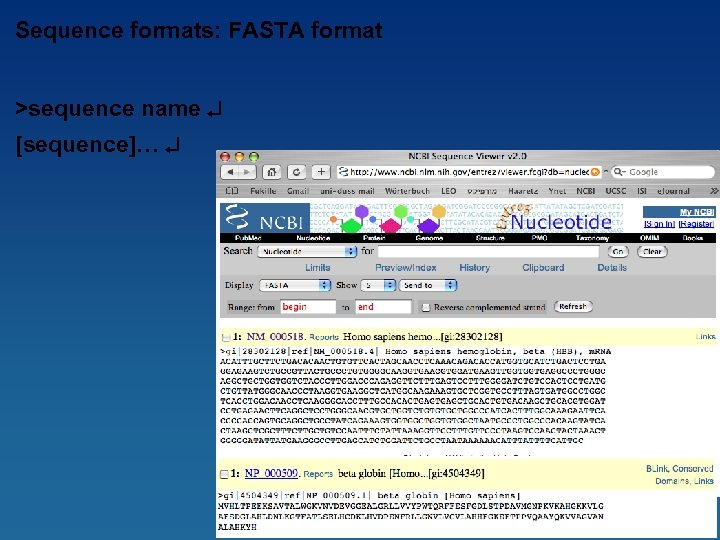Open the Display FASTA format dropdown
Screen dimensions: 720x540
point(295,285)
